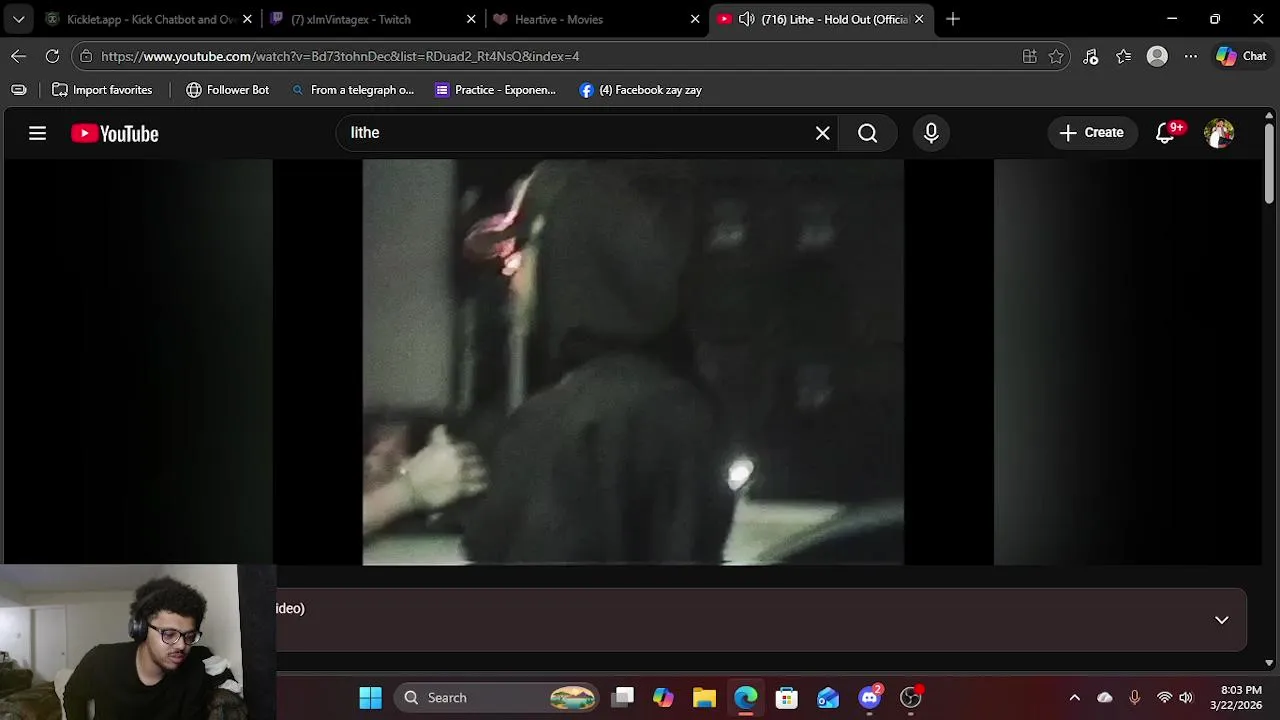Open Wi-Fi network tray icon
The height and width of the screenshot is (720, 1280).
(1164, 698)
